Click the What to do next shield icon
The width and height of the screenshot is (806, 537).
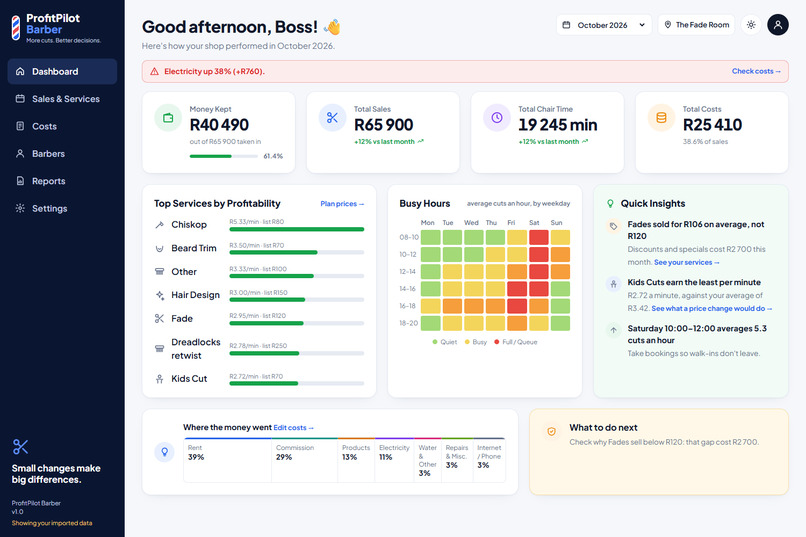coord(551,432)
